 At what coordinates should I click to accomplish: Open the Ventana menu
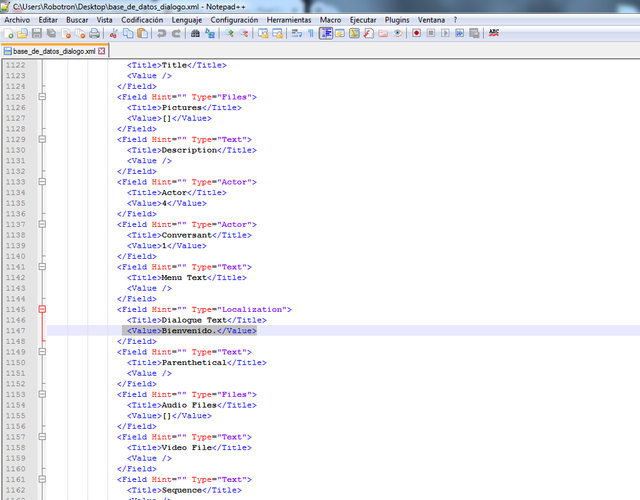click(431, 20)
